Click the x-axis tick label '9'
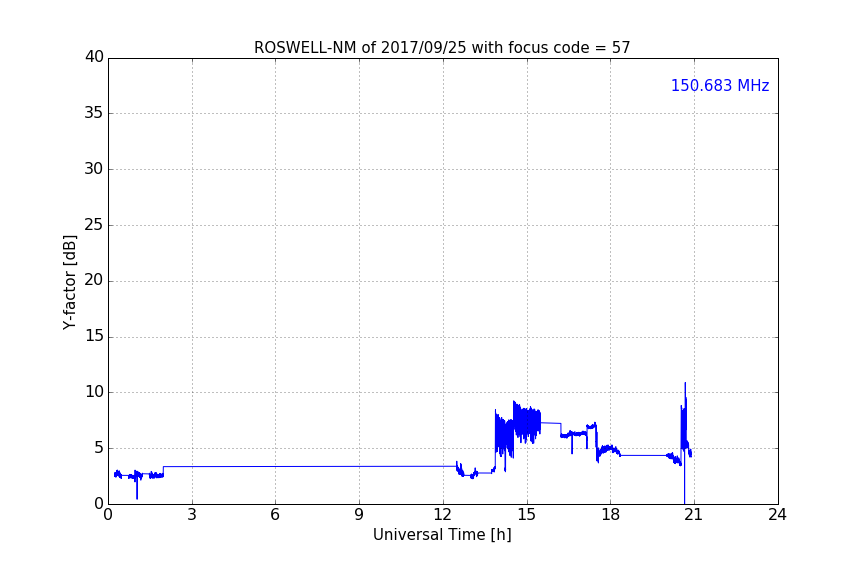Screen dimensions: 864x576 point(359,515)
